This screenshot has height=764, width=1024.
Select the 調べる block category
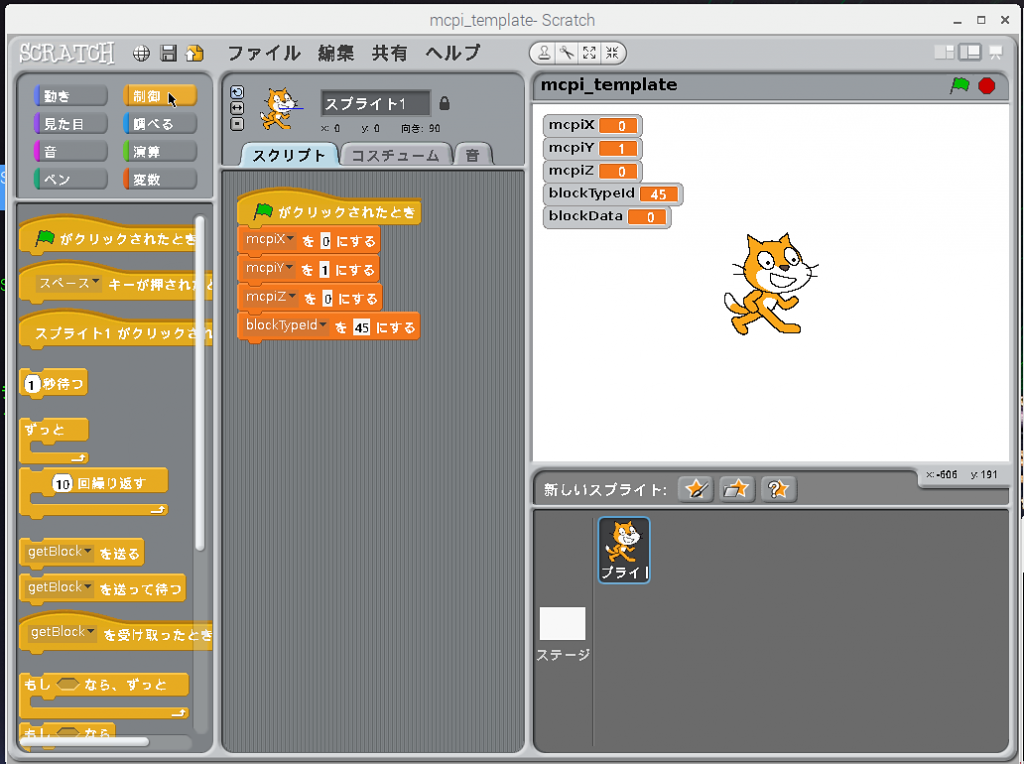(x=160, y=123)
